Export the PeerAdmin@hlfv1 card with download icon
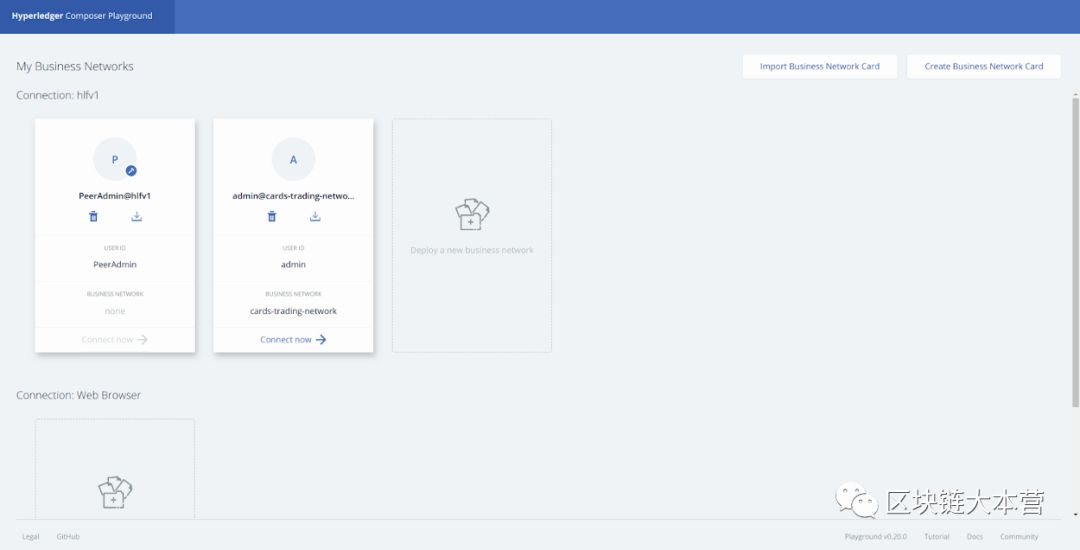Screen dimensions: 1080x550 pyautogui.click(x=136, y=216)
